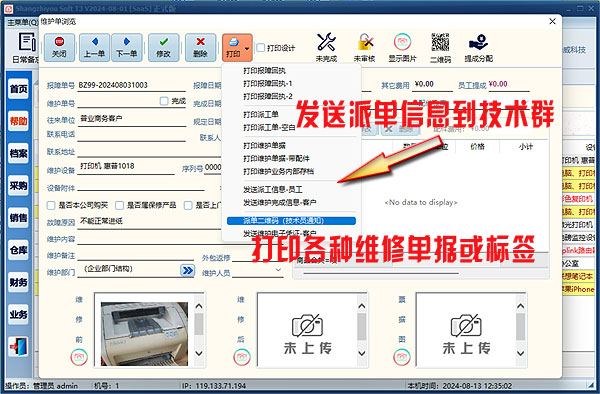Expand the 维护人员 dropdown
This screenshot has width=600, height=394.
pos(278,270)
